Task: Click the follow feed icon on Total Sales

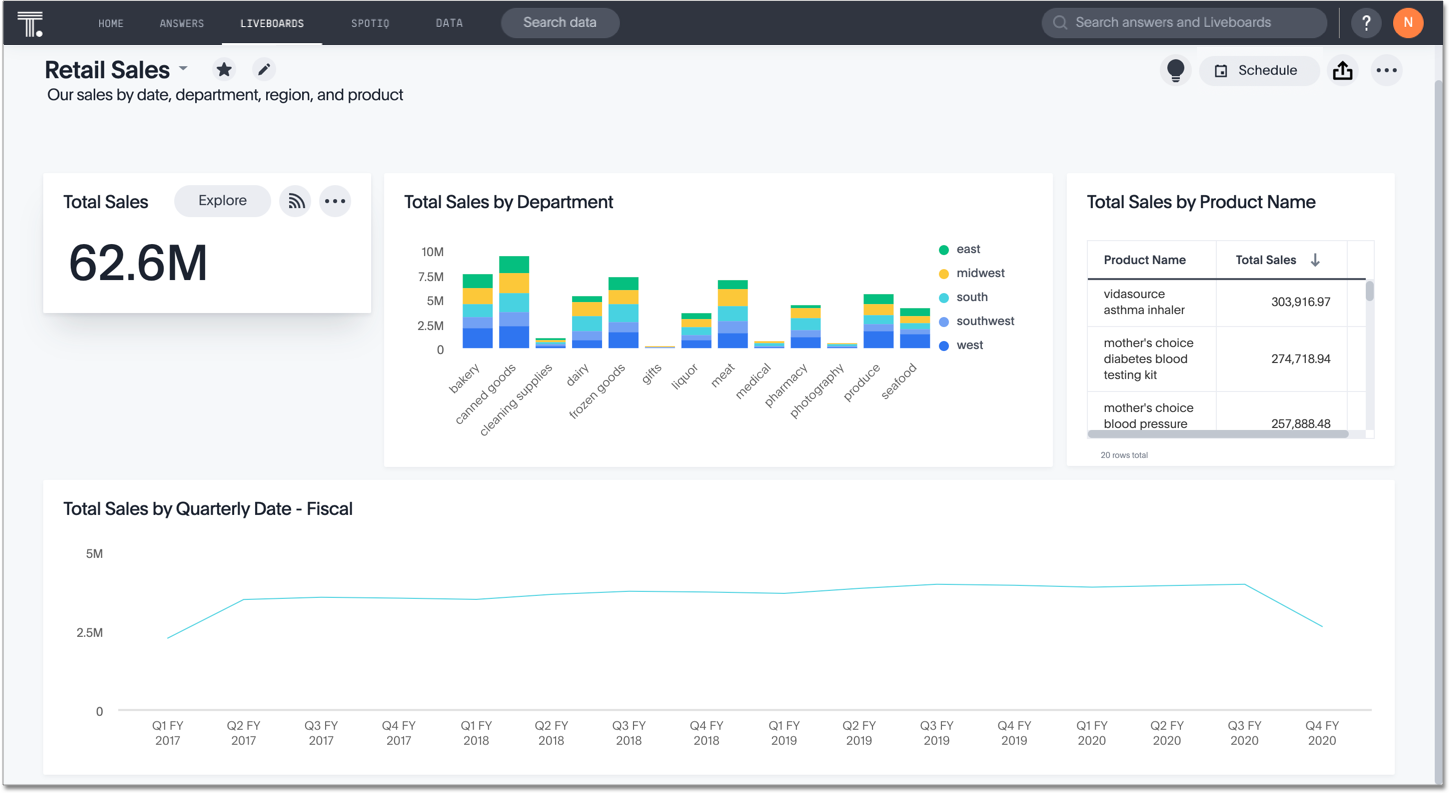Action: [x=295, y=201]
